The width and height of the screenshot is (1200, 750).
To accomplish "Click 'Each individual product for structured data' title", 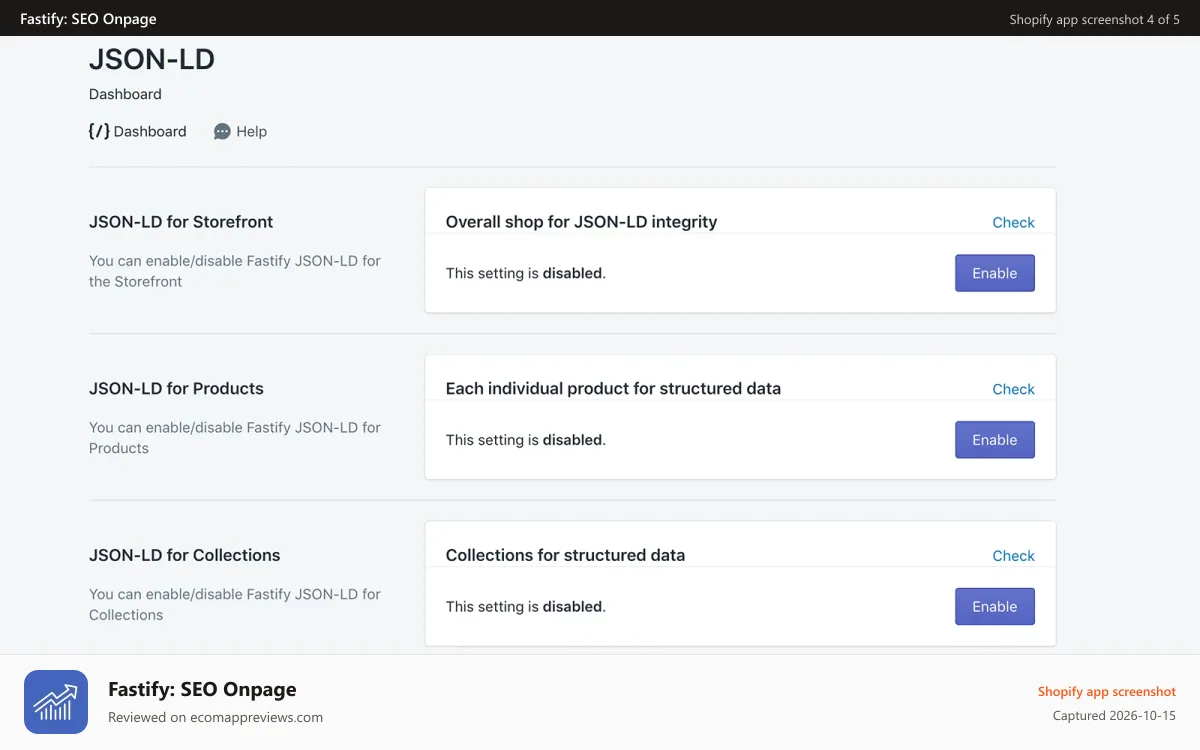I will point(613,388).
